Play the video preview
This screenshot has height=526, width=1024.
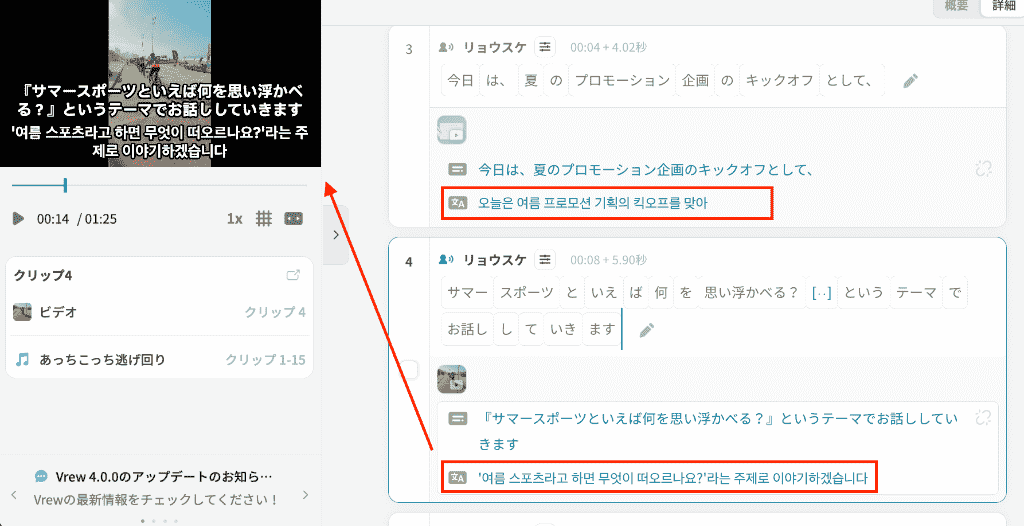pos(18,219)
